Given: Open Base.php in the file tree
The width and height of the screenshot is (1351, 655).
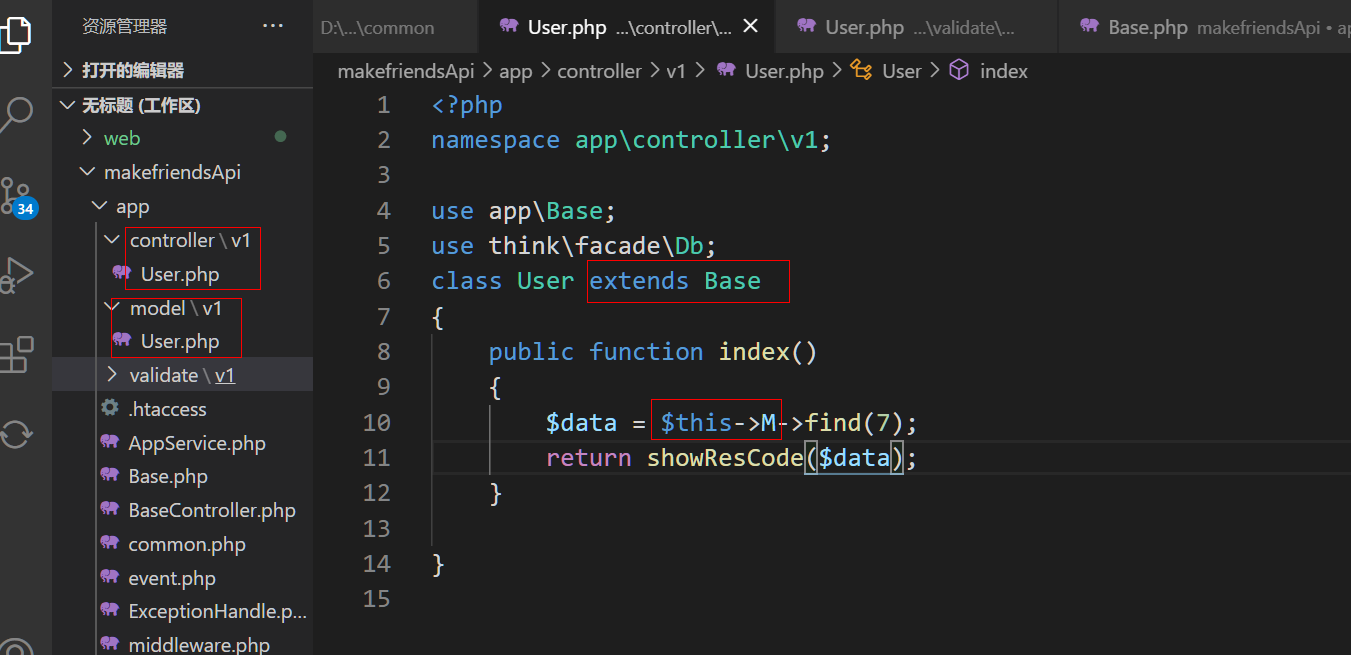Looking at the screenshot, I should pyautogui.click(x=168, y=476).
